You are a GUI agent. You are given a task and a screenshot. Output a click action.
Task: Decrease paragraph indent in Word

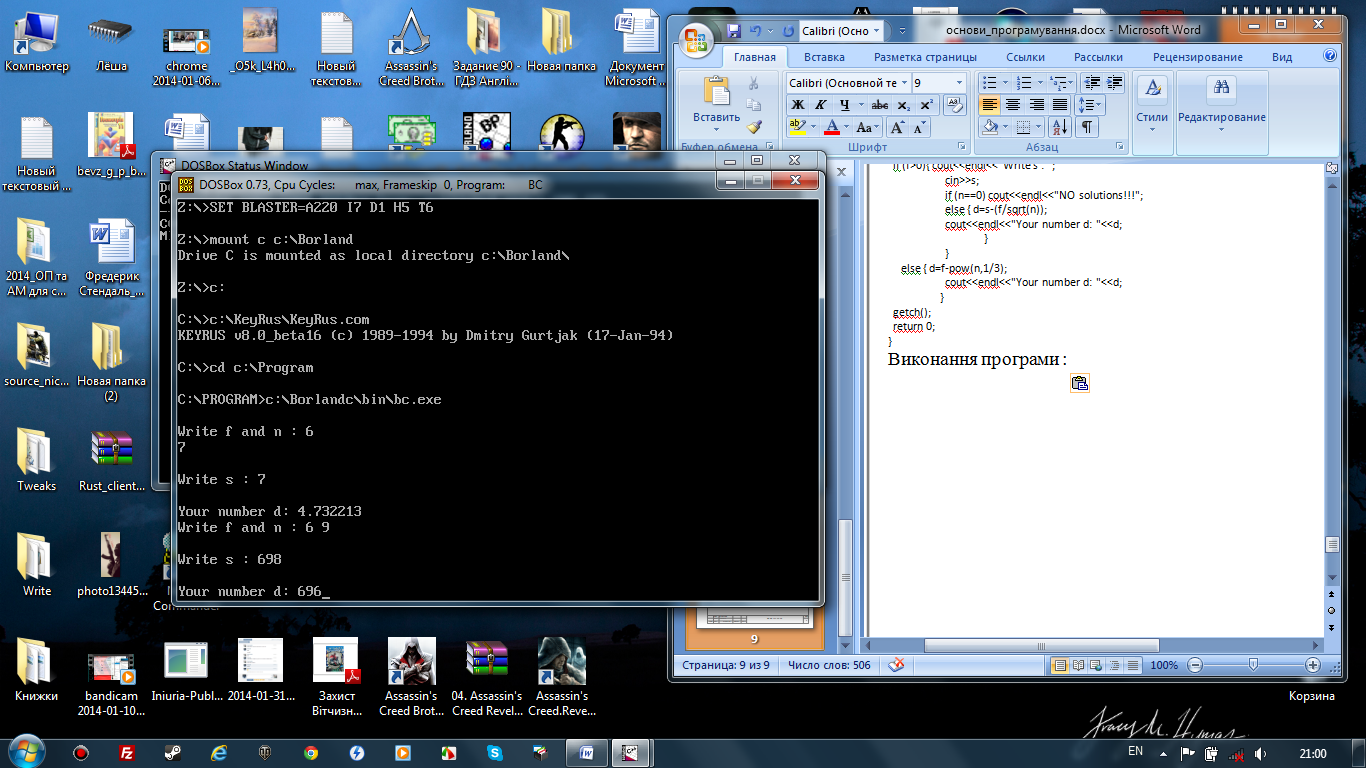[1092, 83]
